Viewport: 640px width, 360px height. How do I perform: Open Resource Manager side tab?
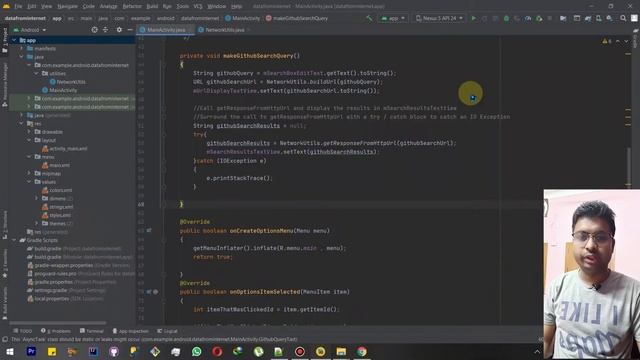(x=5, y=85)
